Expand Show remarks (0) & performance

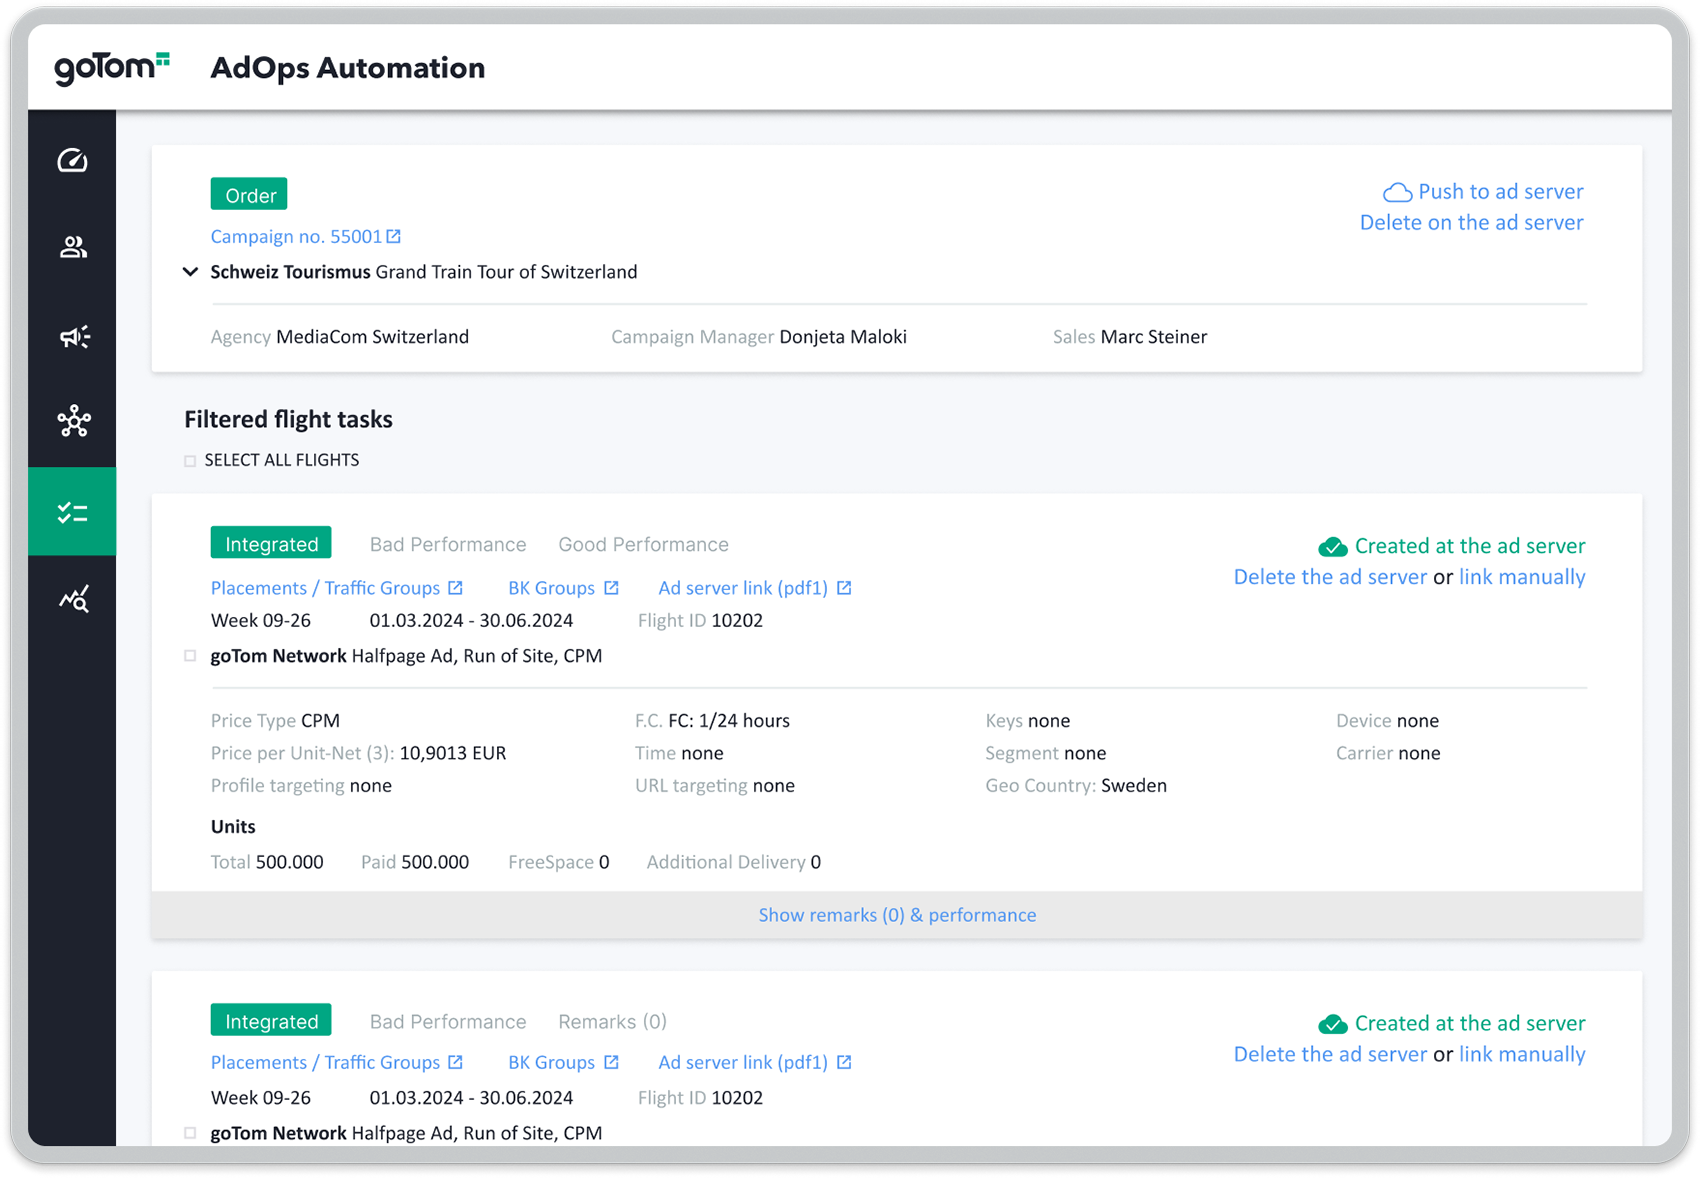click(x=897, y=915)
